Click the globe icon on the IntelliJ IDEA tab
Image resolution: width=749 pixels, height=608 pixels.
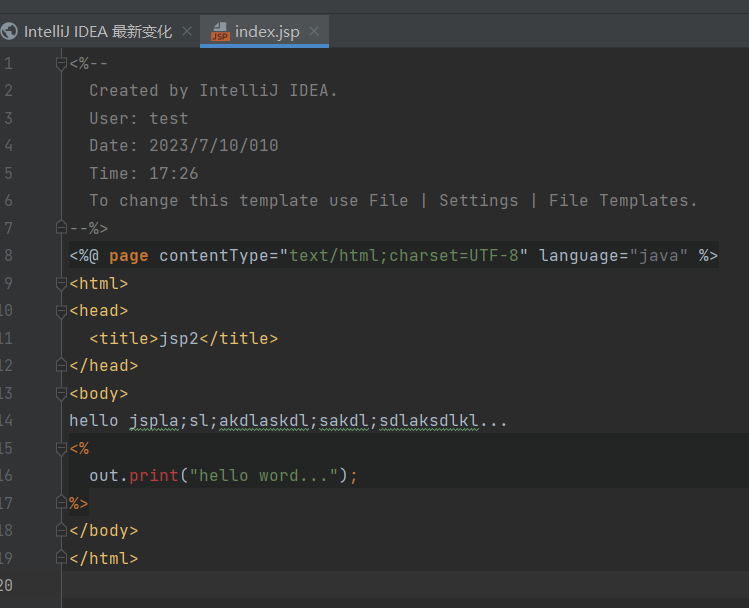pyautogui.click(x=10, y=31)
